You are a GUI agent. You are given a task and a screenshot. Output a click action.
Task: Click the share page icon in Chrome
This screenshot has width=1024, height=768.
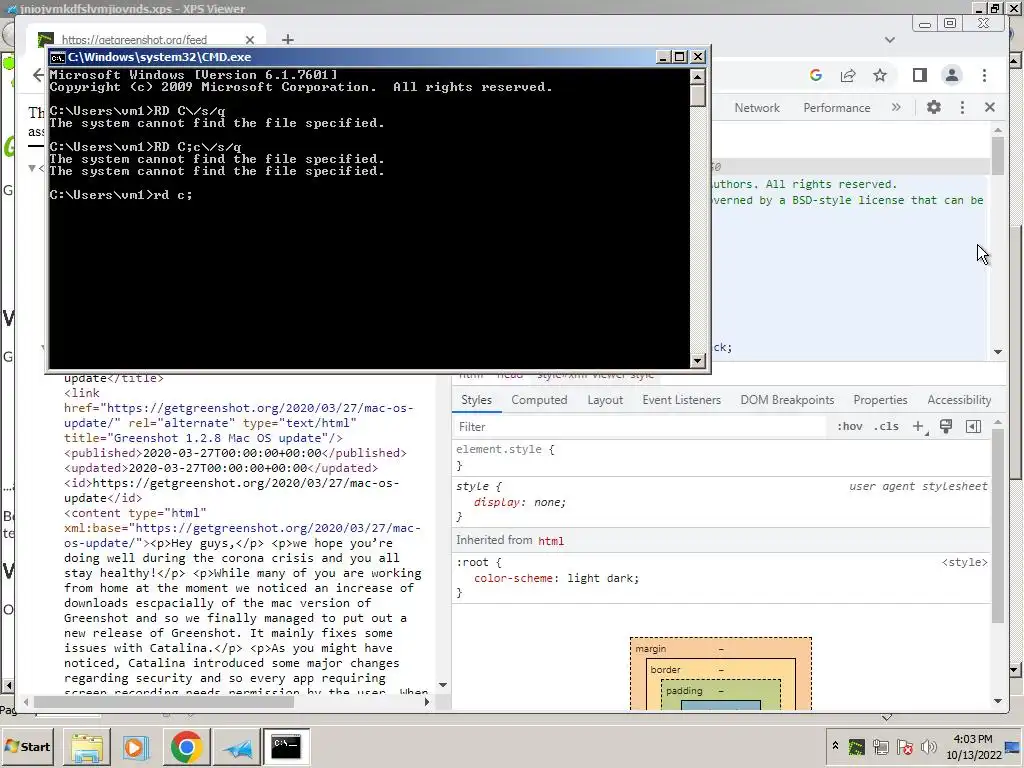[x=848, y=75]
